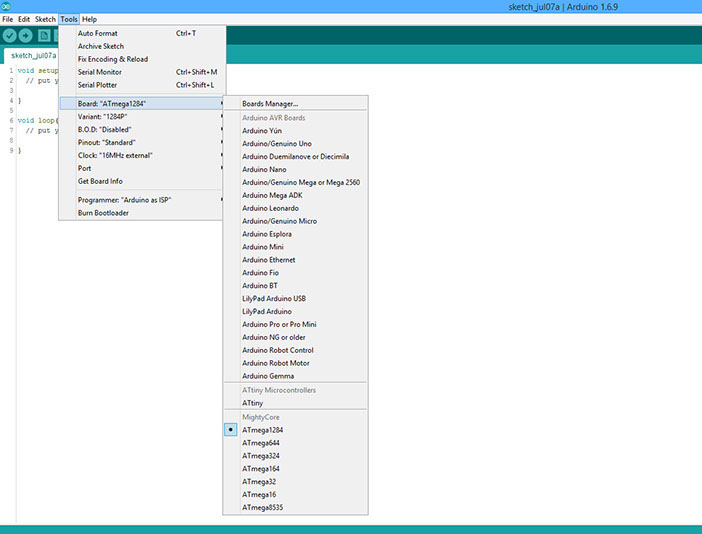Open the Sketch menu
Screen dimensions: 702x534
(45, 19)
